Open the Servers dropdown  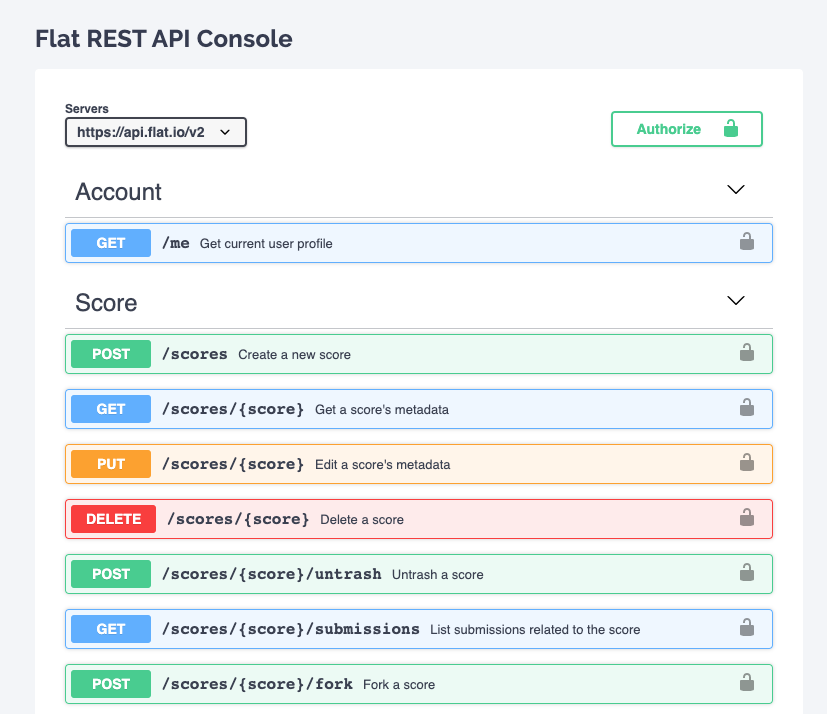(x=156, y=132)
